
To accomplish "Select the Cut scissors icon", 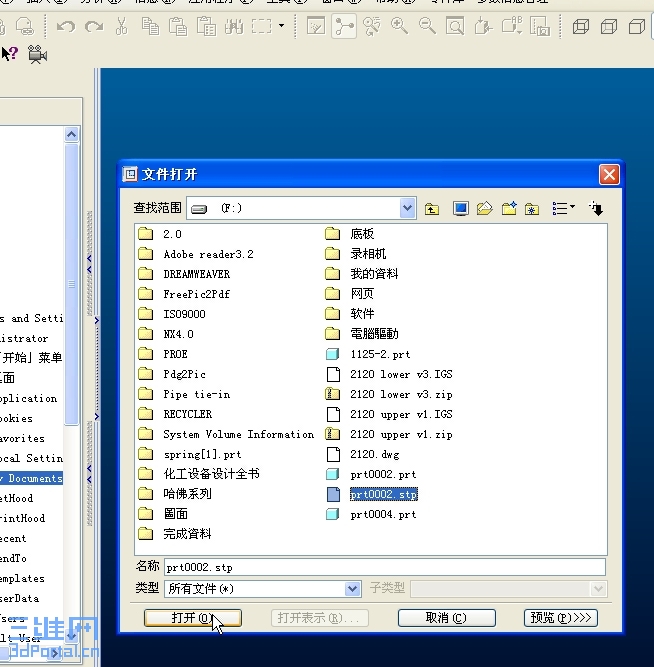I will coord(122,26).
